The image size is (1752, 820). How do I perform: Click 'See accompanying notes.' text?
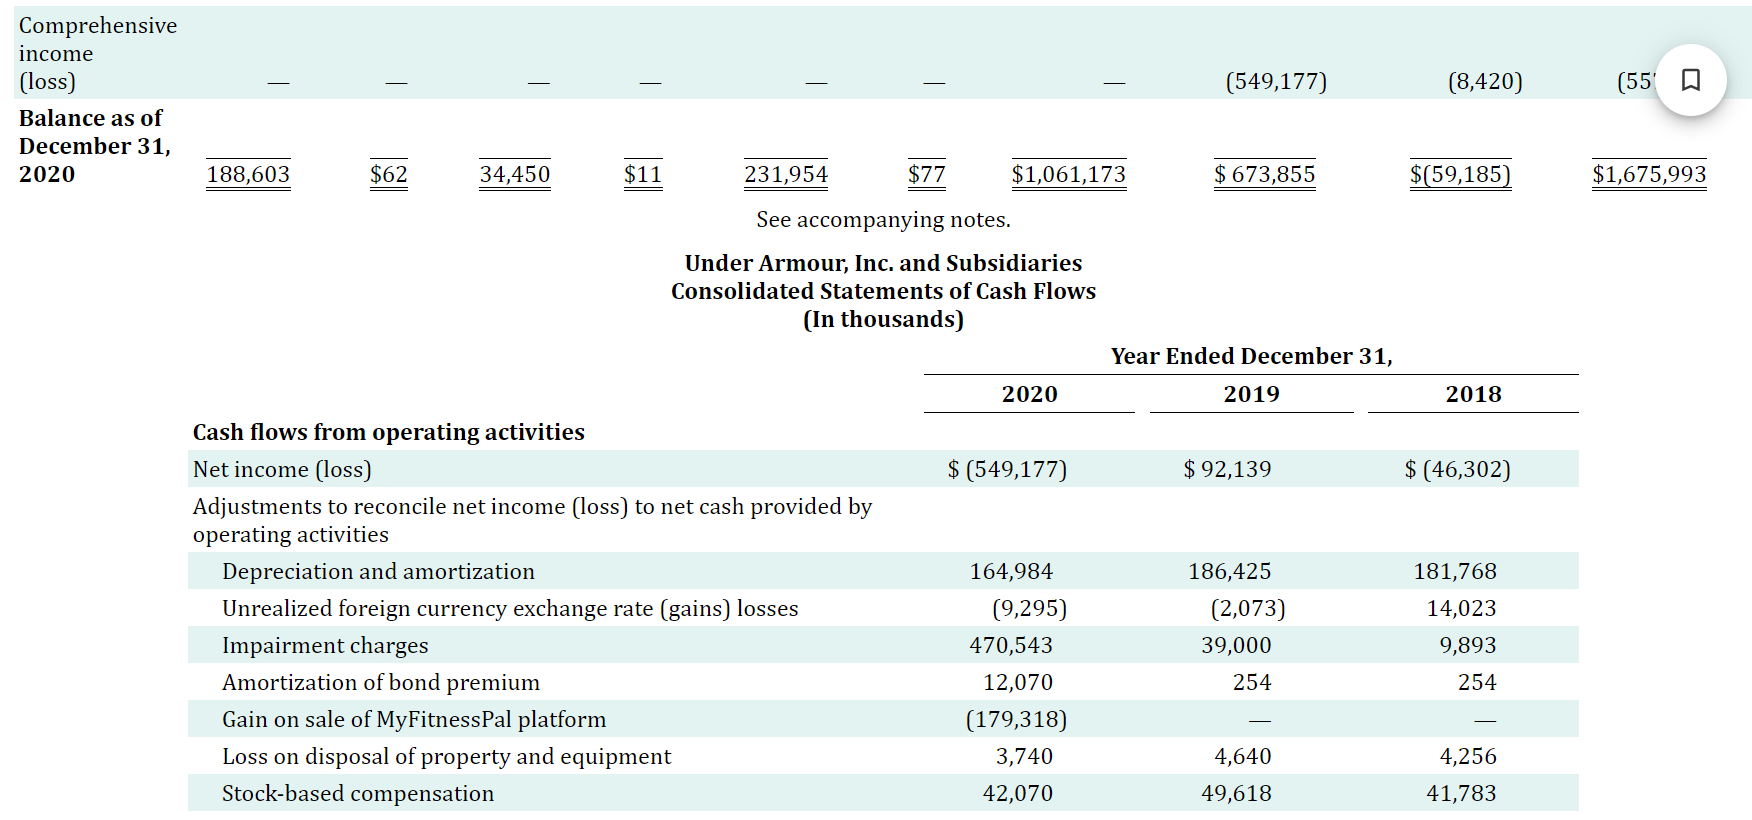[883, 219]
